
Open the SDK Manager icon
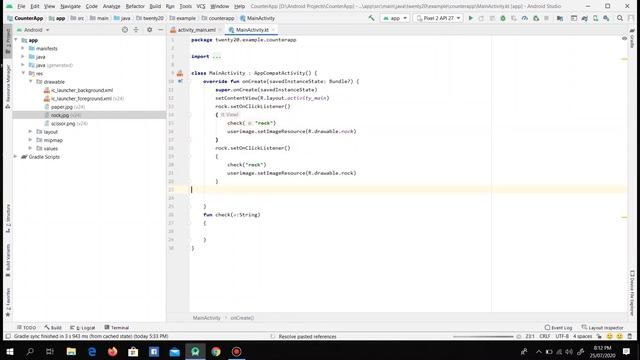607,18
